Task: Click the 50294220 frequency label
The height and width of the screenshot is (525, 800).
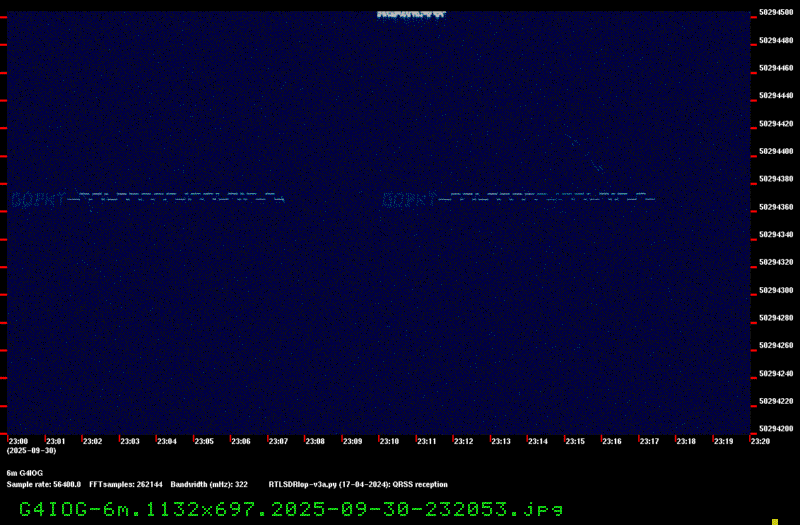Action: pos(776,401)
